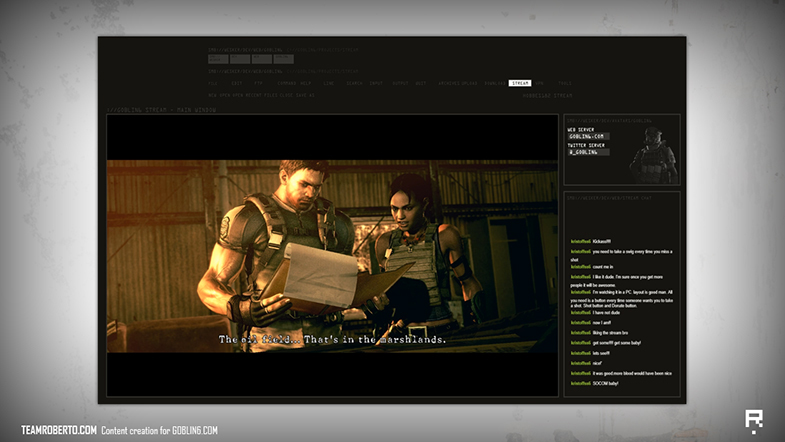The height and width of the screenshot is (442, 785).
Task: Click the 'I have not dude' chat message
Action: (x=606, y=312)
